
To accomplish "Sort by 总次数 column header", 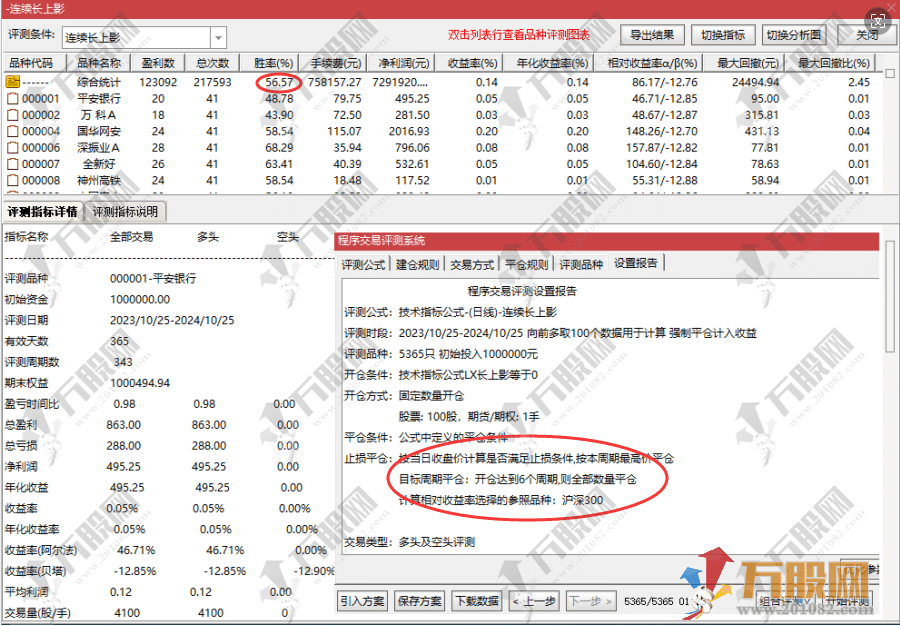I will (x=212, y=63).
